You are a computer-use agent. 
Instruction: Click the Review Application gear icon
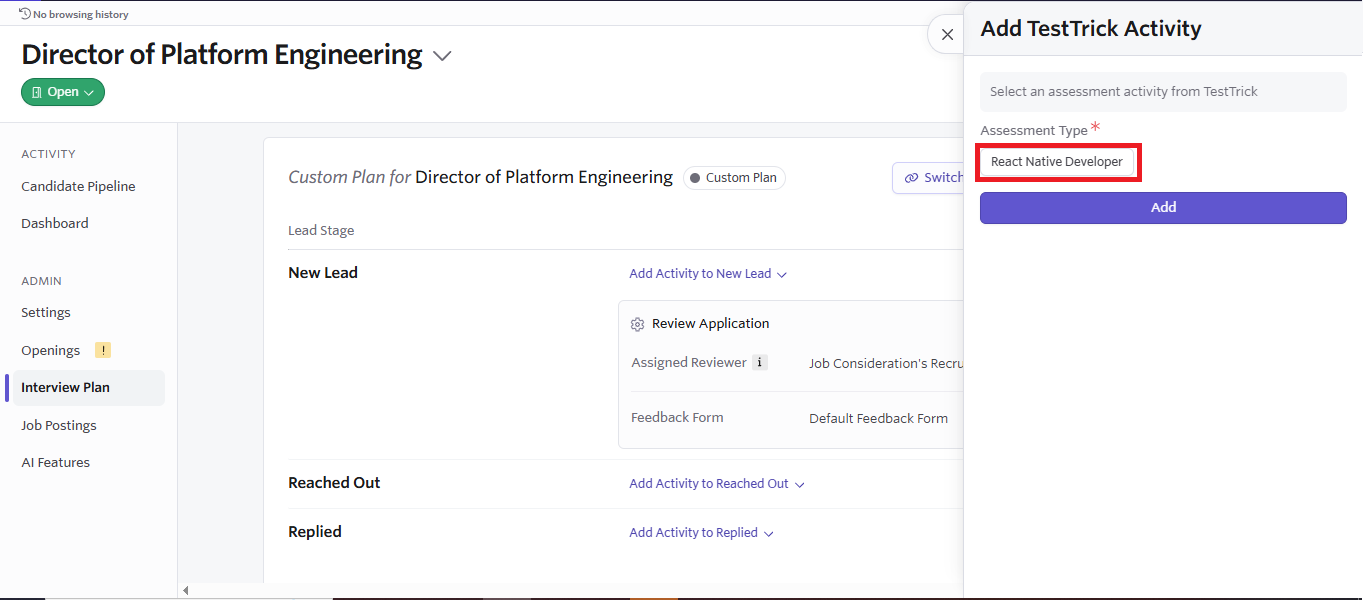point(638,324)
